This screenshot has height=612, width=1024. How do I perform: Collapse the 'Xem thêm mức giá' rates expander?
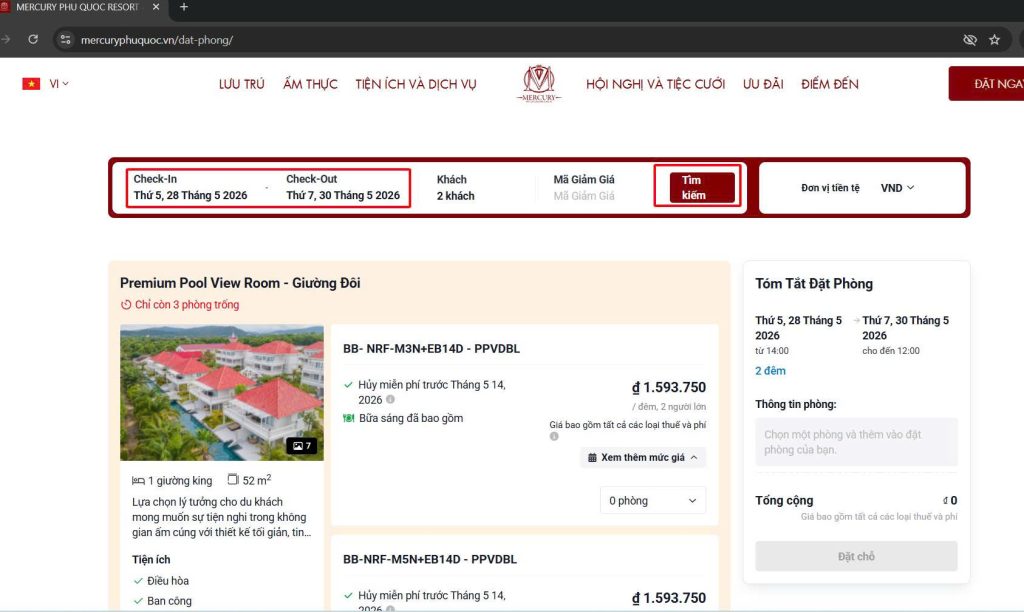(x=643, y=457)
